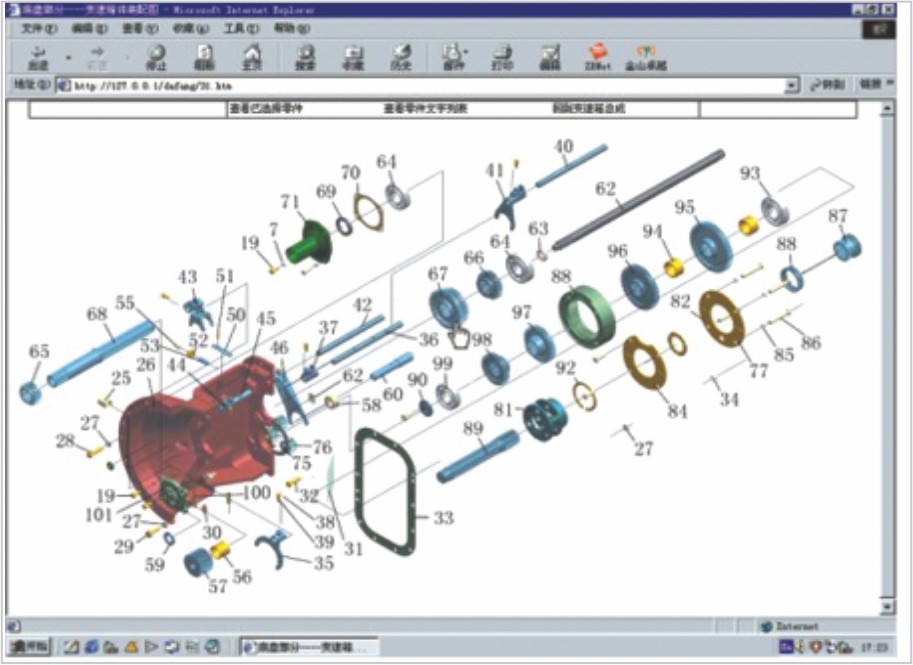
Task: Expand the address bar dropdown arrow
Action: (x=792, y=86)
